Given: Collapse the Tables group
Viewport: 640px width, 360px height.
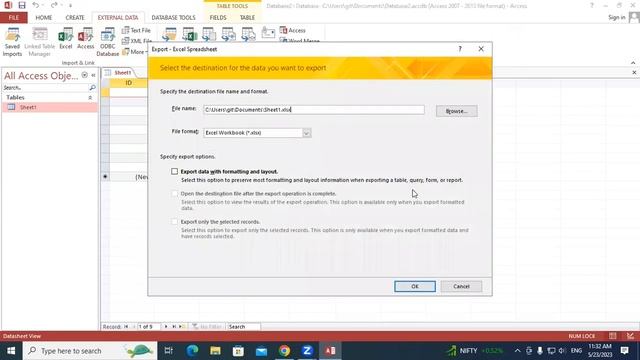Looking at the screenshot, I should [90, 98].
